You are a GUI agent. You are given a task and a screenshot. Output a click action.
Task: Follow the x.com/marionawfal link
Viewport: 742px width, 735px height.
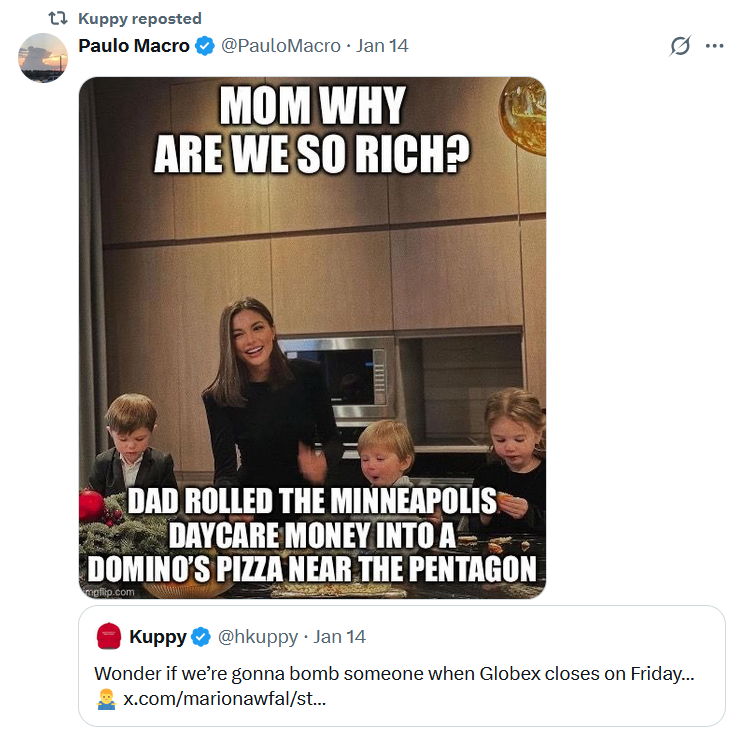(224, 698)
